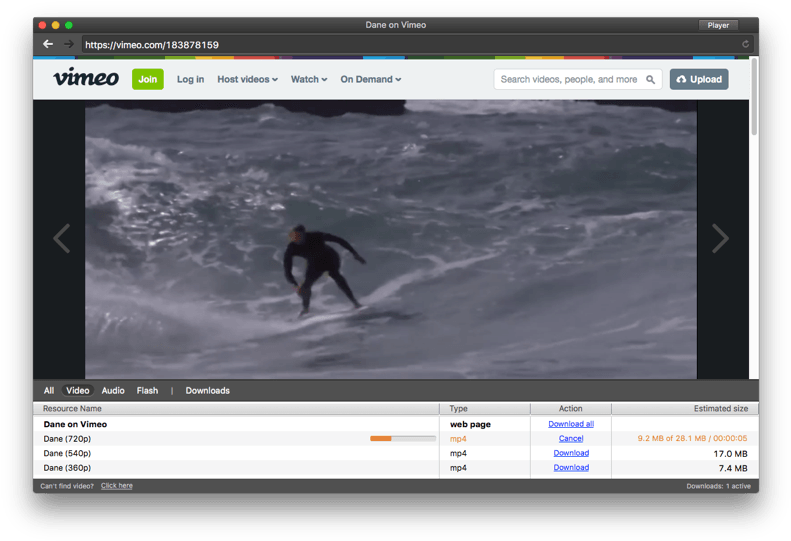Image resolution: width=791 pixels, height=541 pixels.
Task: Open the Click here link for missing video
Action: (117, 485)
